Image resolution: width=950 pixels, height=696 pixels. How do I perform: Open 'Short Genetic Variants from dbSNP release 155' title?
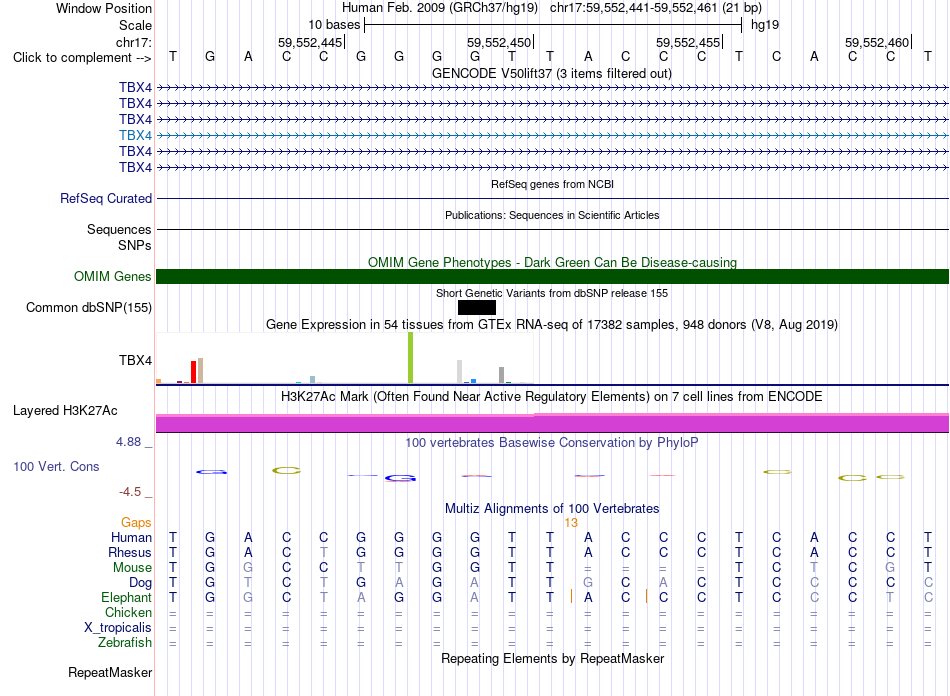[x=552, y=293]
